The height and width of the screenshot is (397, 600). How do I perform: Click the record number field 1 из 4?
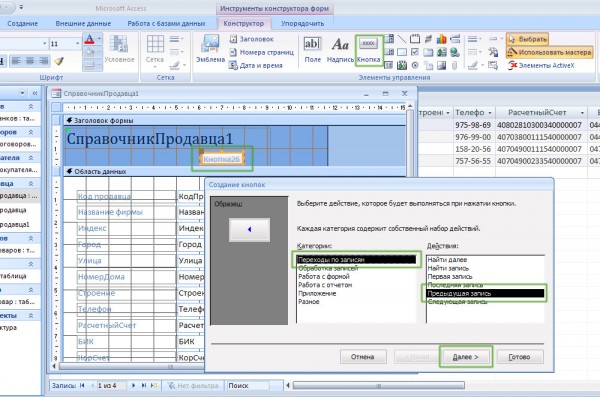tap(111, 386)
